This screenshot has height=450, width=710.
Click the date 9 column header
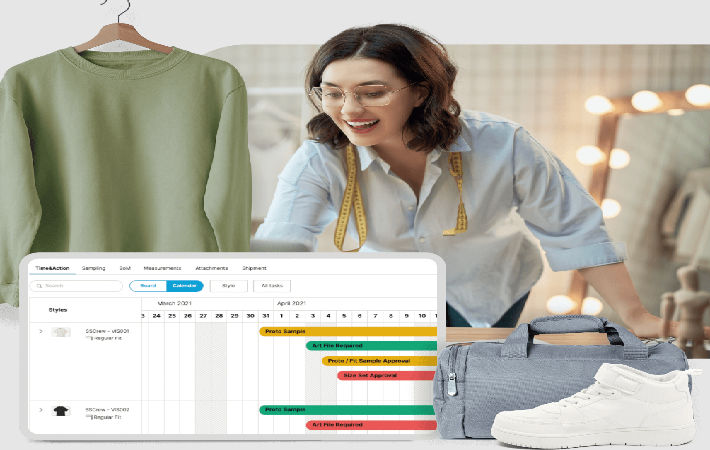coord(407,316)
